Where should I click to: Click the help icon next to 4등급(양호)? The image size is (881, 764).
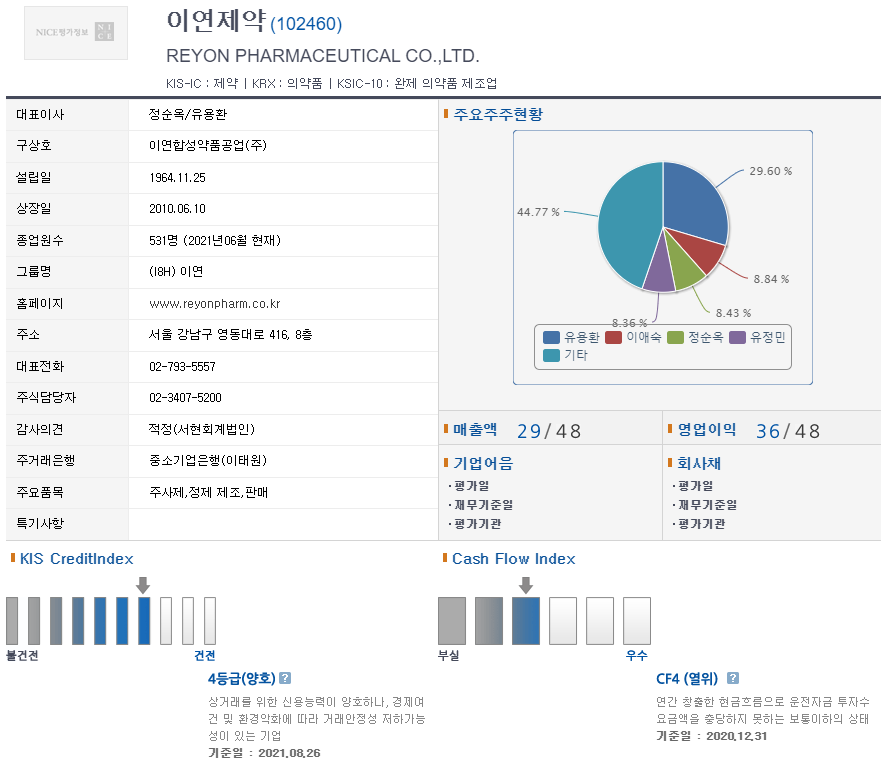click(x=285, y=678)
